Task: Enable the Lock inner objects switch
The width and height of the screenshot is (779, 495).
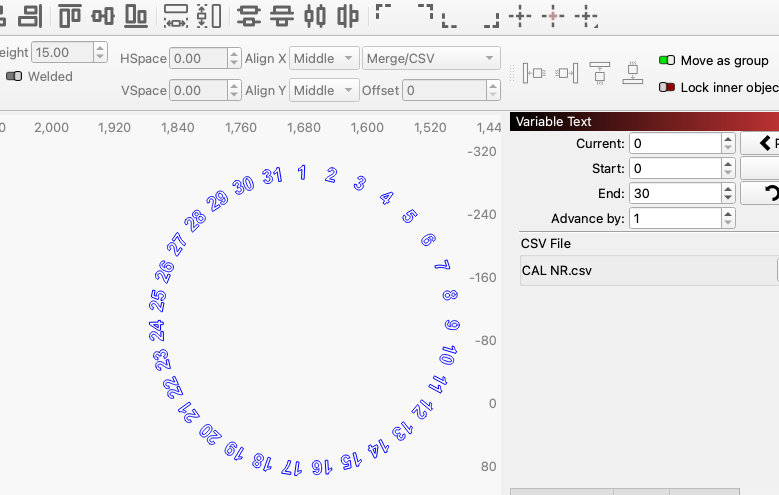Action: tap(667, 87)
